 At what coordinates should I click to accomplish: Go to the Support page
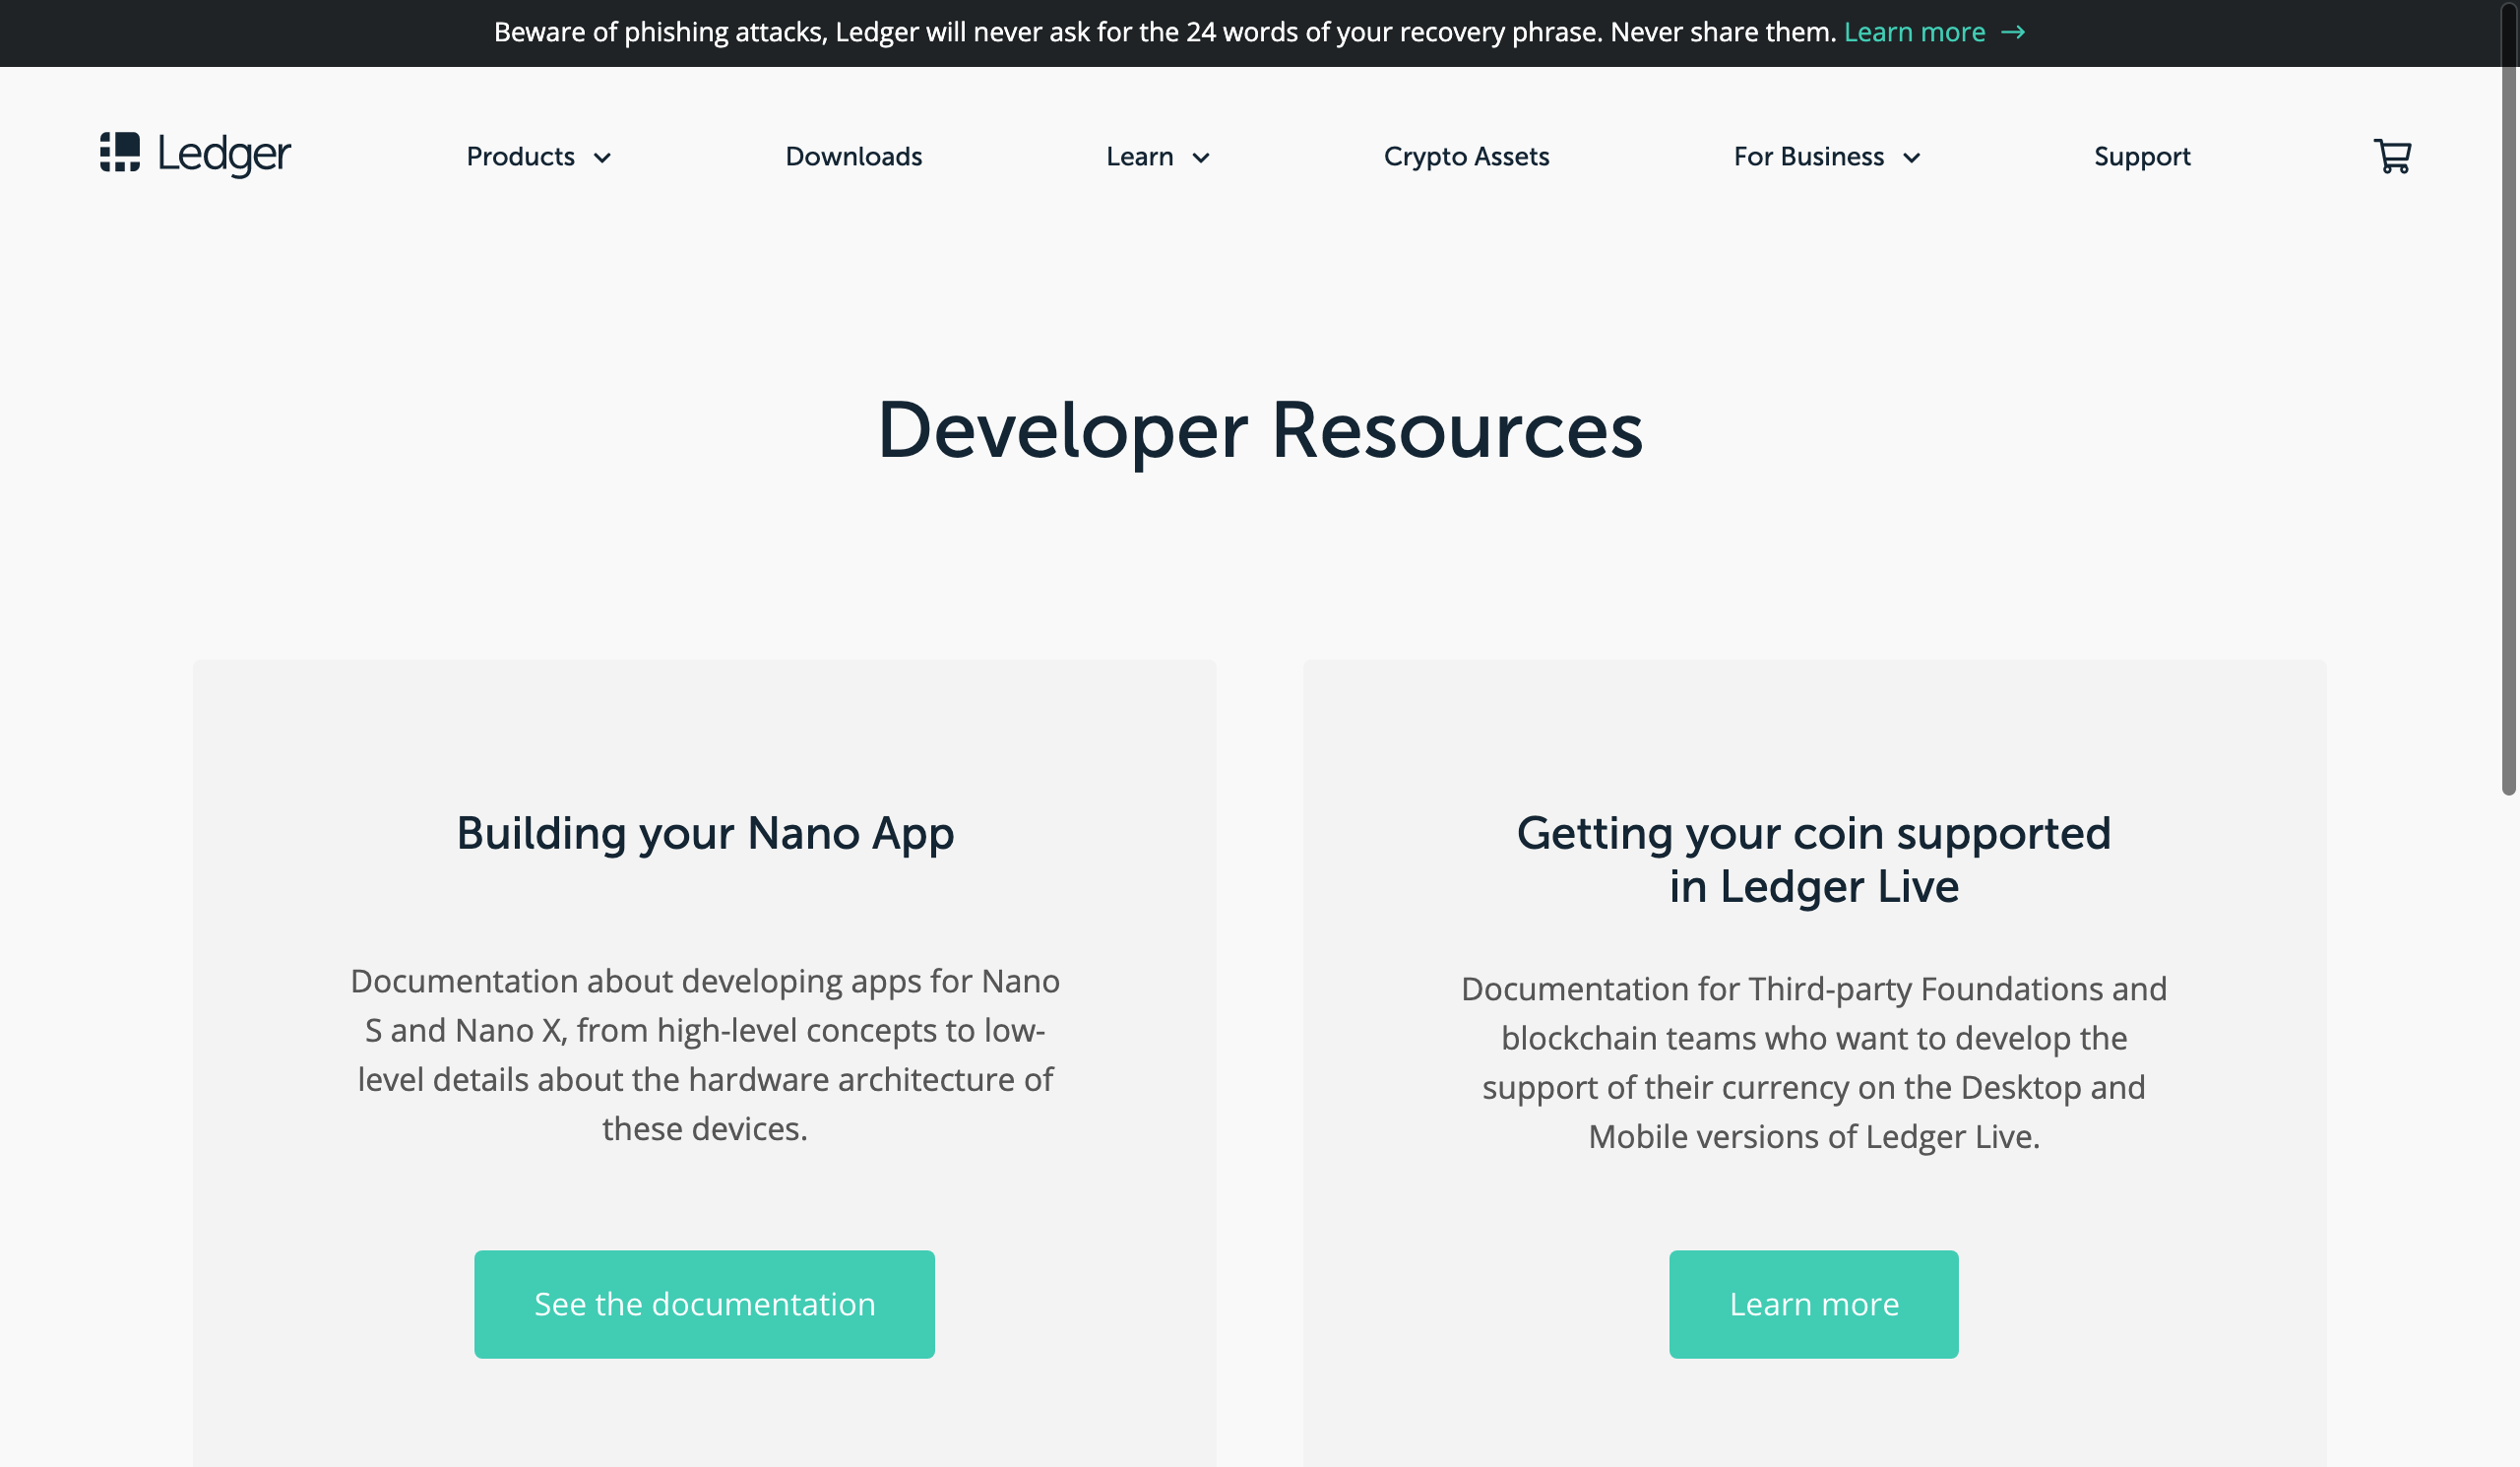tap(2142, 157)
